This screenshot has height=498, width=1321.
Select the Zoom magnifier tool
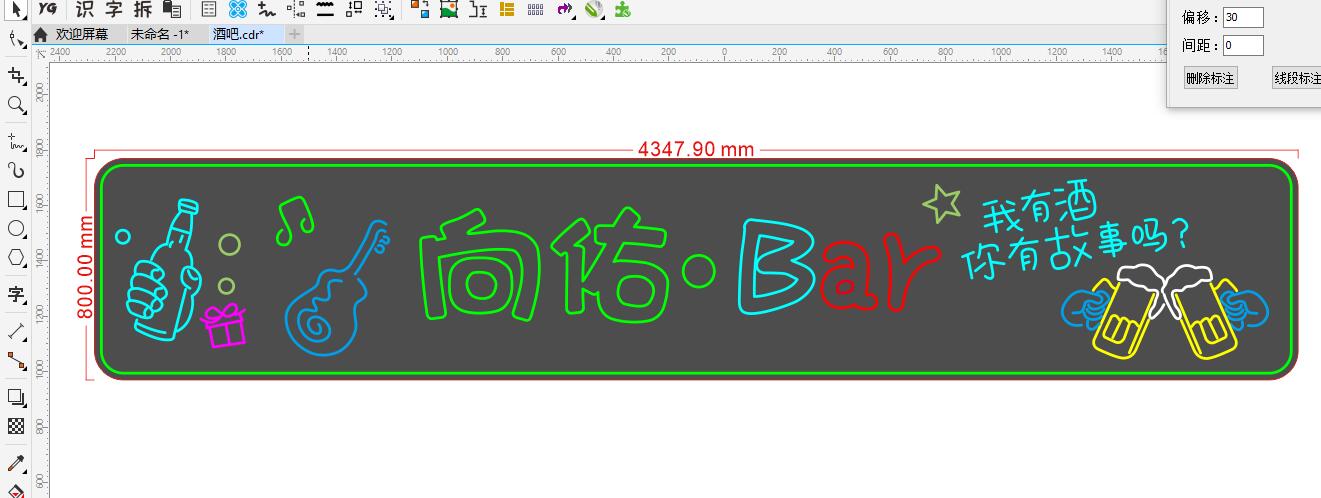pyautogui.click(x=16, y=105)
